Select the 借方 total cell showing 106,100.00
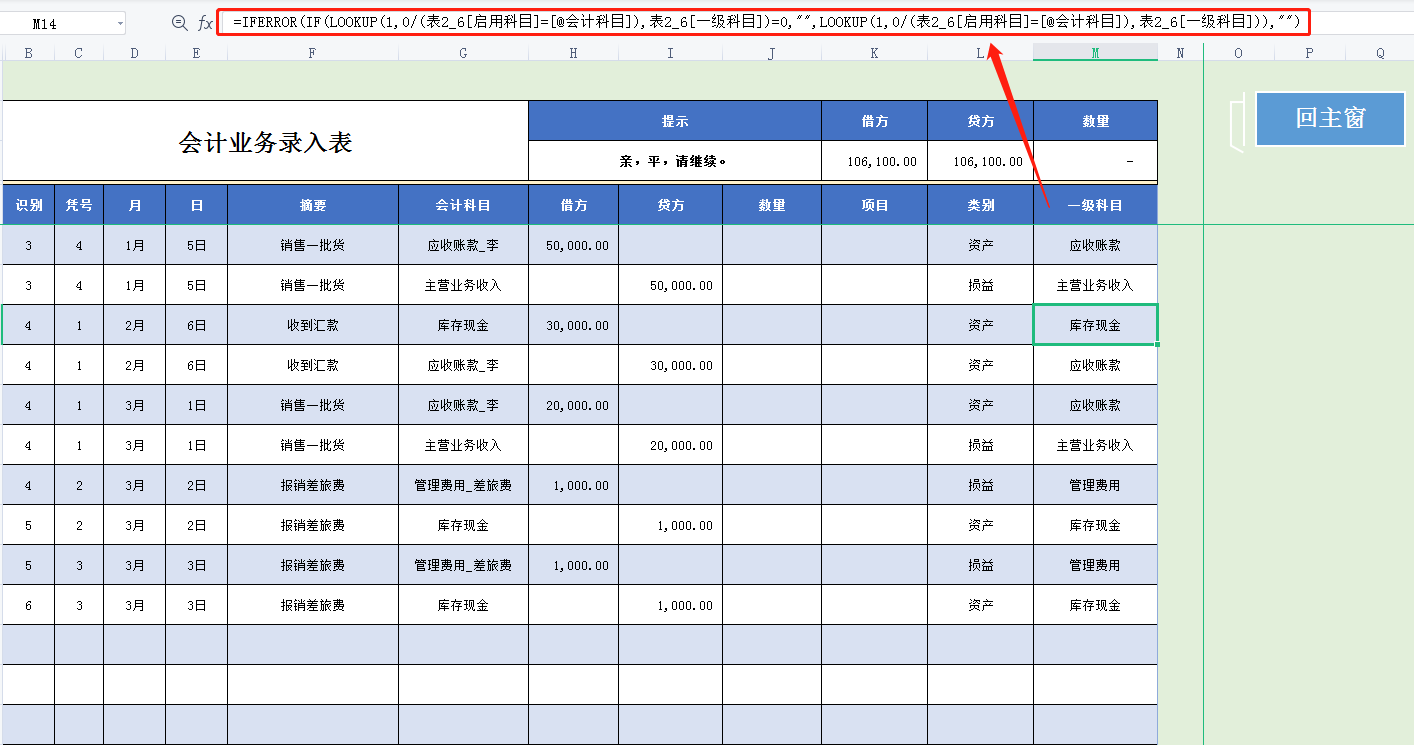Screen dimensions: 1414x745 click(873, 160)
